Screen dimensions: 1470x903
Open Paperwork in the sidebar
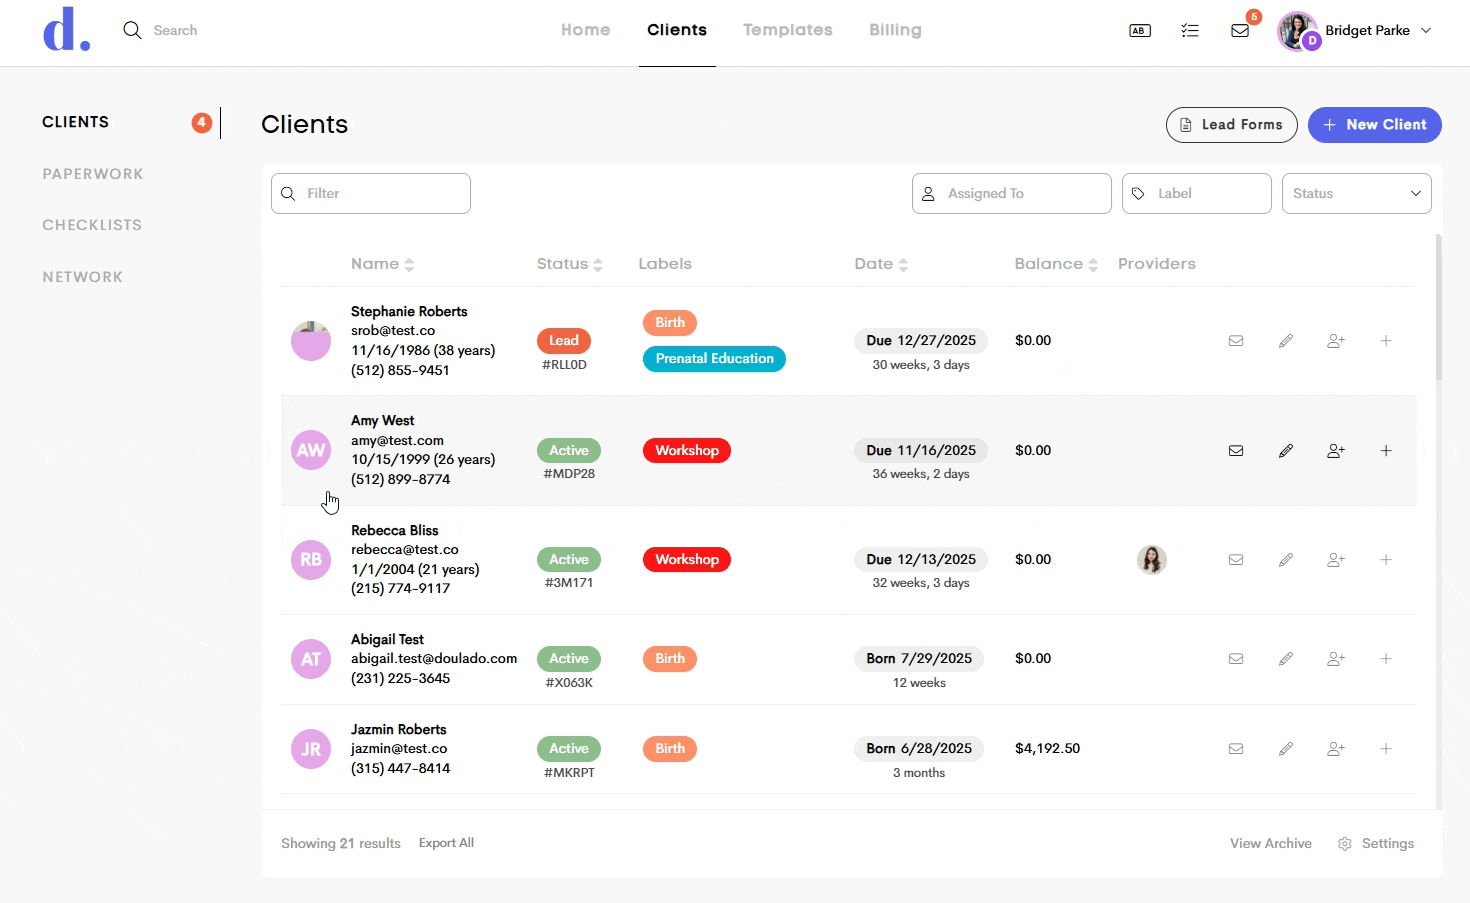[x=93, y=174]
